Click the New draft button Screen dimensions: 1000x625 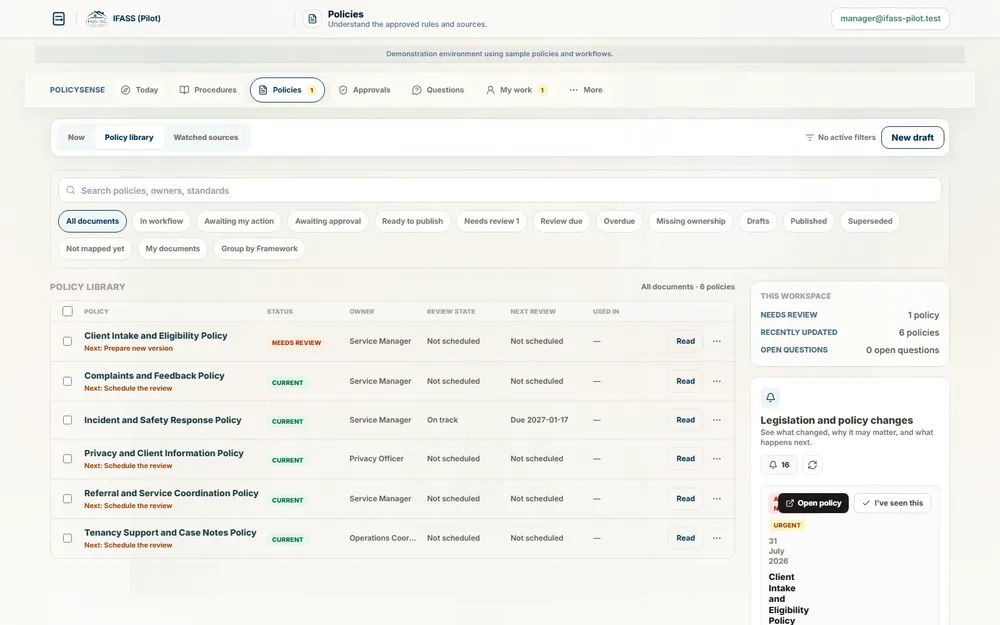click(x=912, y=138)
